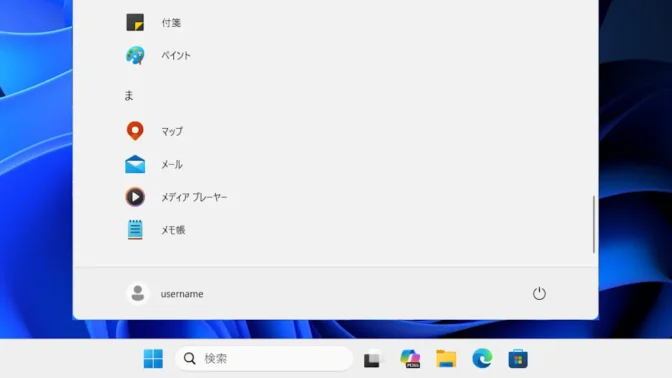This screenshot has width=672, height=378.
Task: Click the magnifier icon in search box
Action: 189,358
